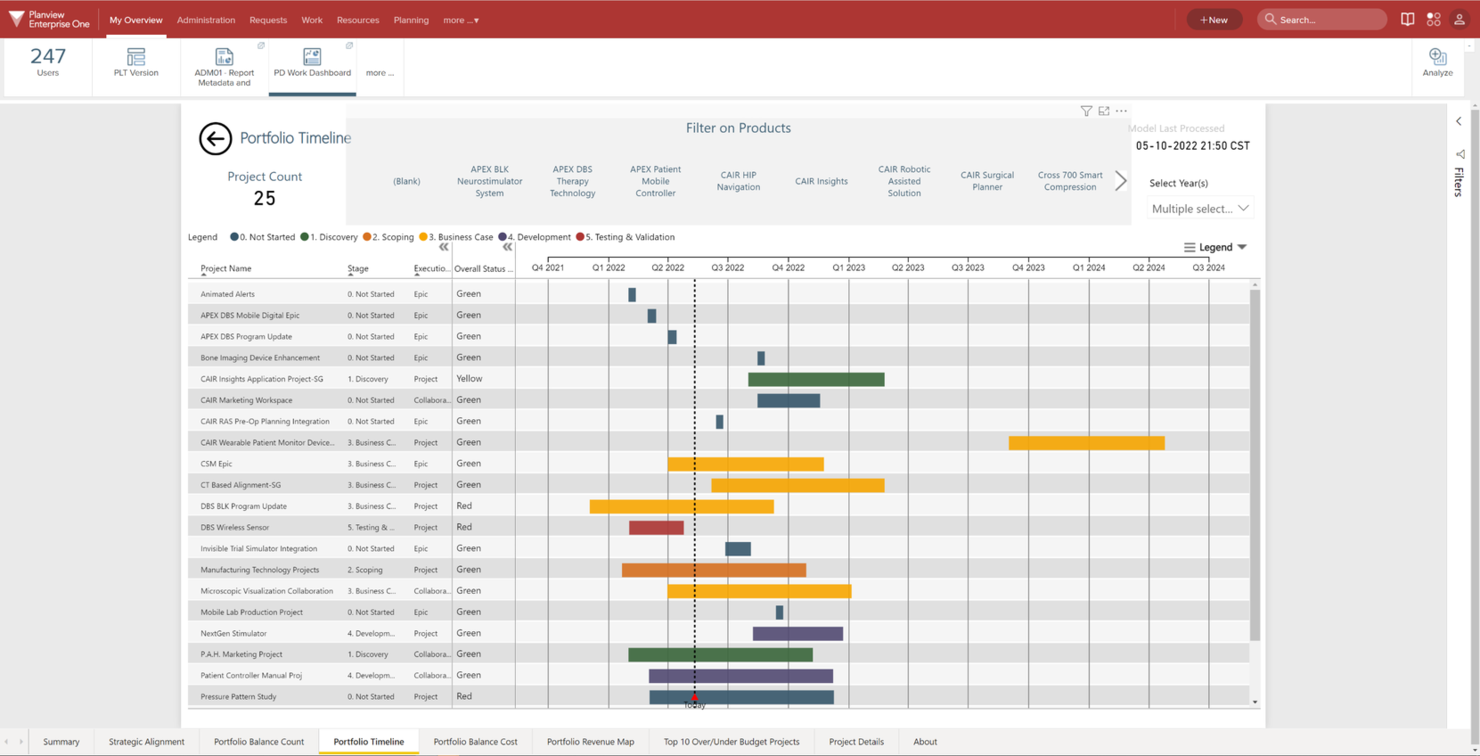Screen dimensions: 1480x756
Task: Select the DBS Wireless Sensor red Gantt bar
Action: click(656, 527)
